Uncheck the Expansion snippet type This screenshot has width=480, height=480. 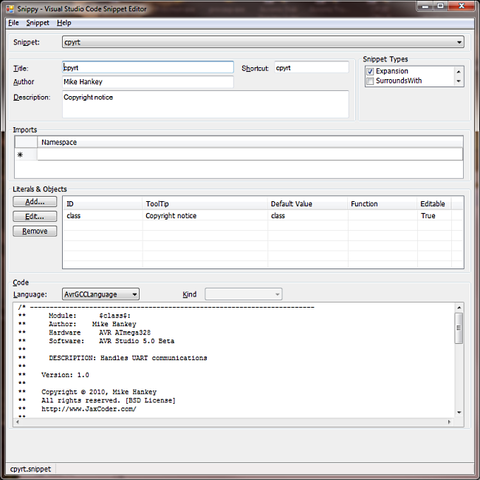pos(370,71)
